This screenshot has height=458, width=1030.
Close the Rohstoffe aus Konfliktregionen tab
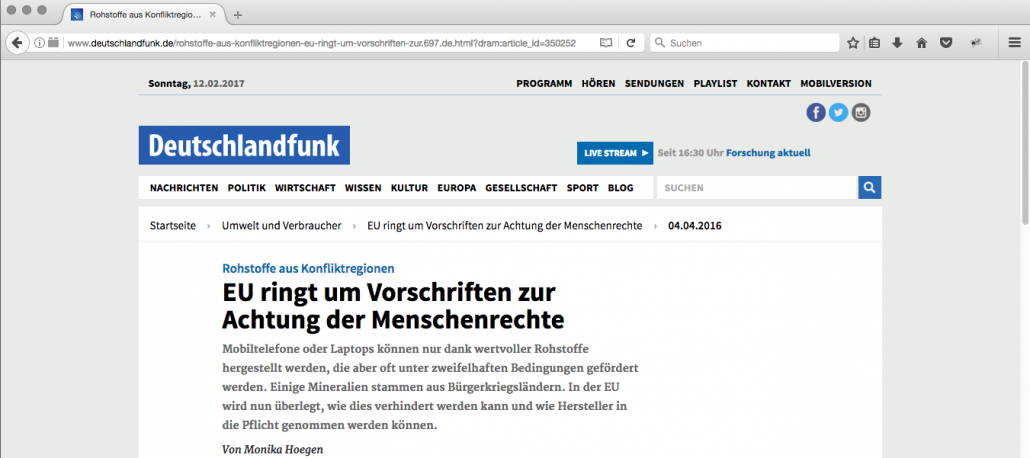pos(212,14)
